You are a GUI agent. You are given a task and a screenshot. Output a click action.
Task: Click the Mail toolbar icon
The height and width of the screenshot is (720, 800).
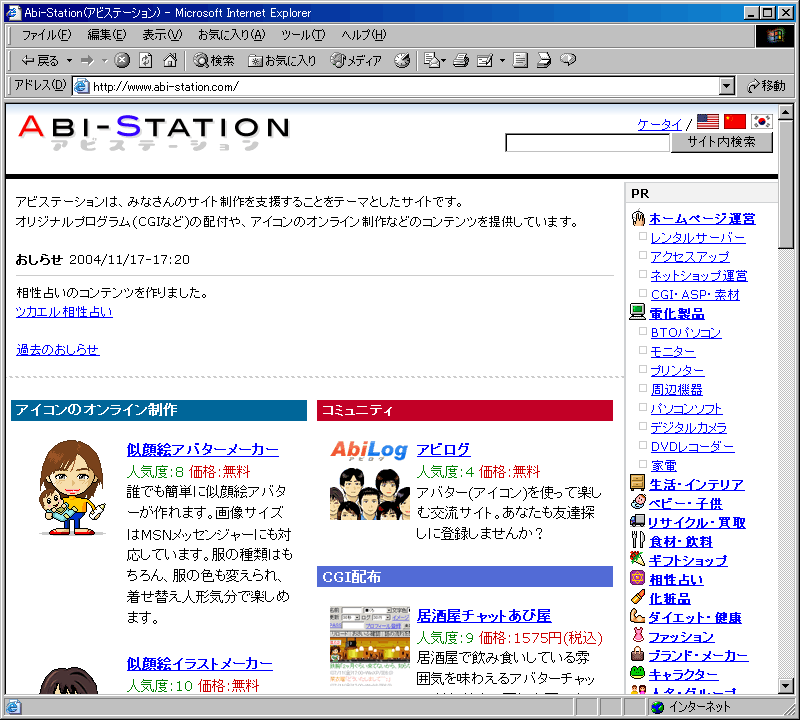432,60
